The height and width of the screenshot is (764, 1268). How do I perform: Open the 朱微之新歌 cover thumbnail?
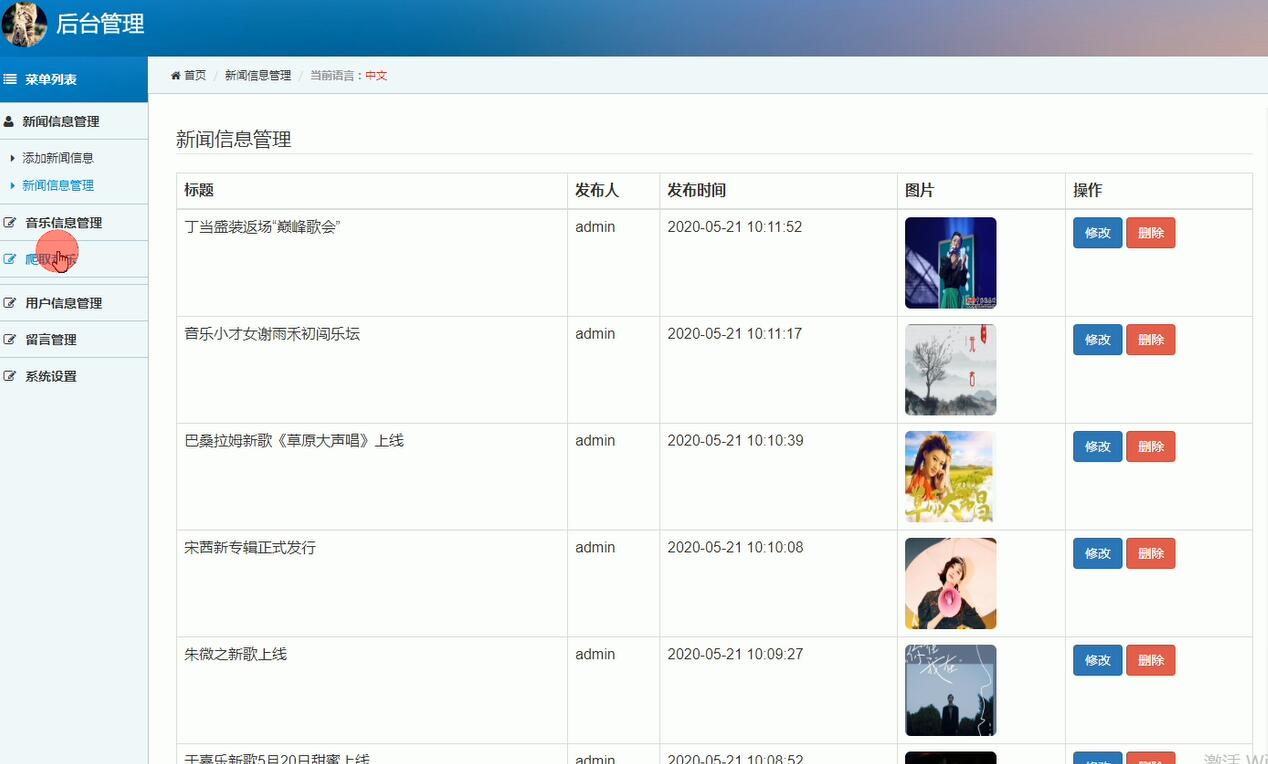[951, 690]
